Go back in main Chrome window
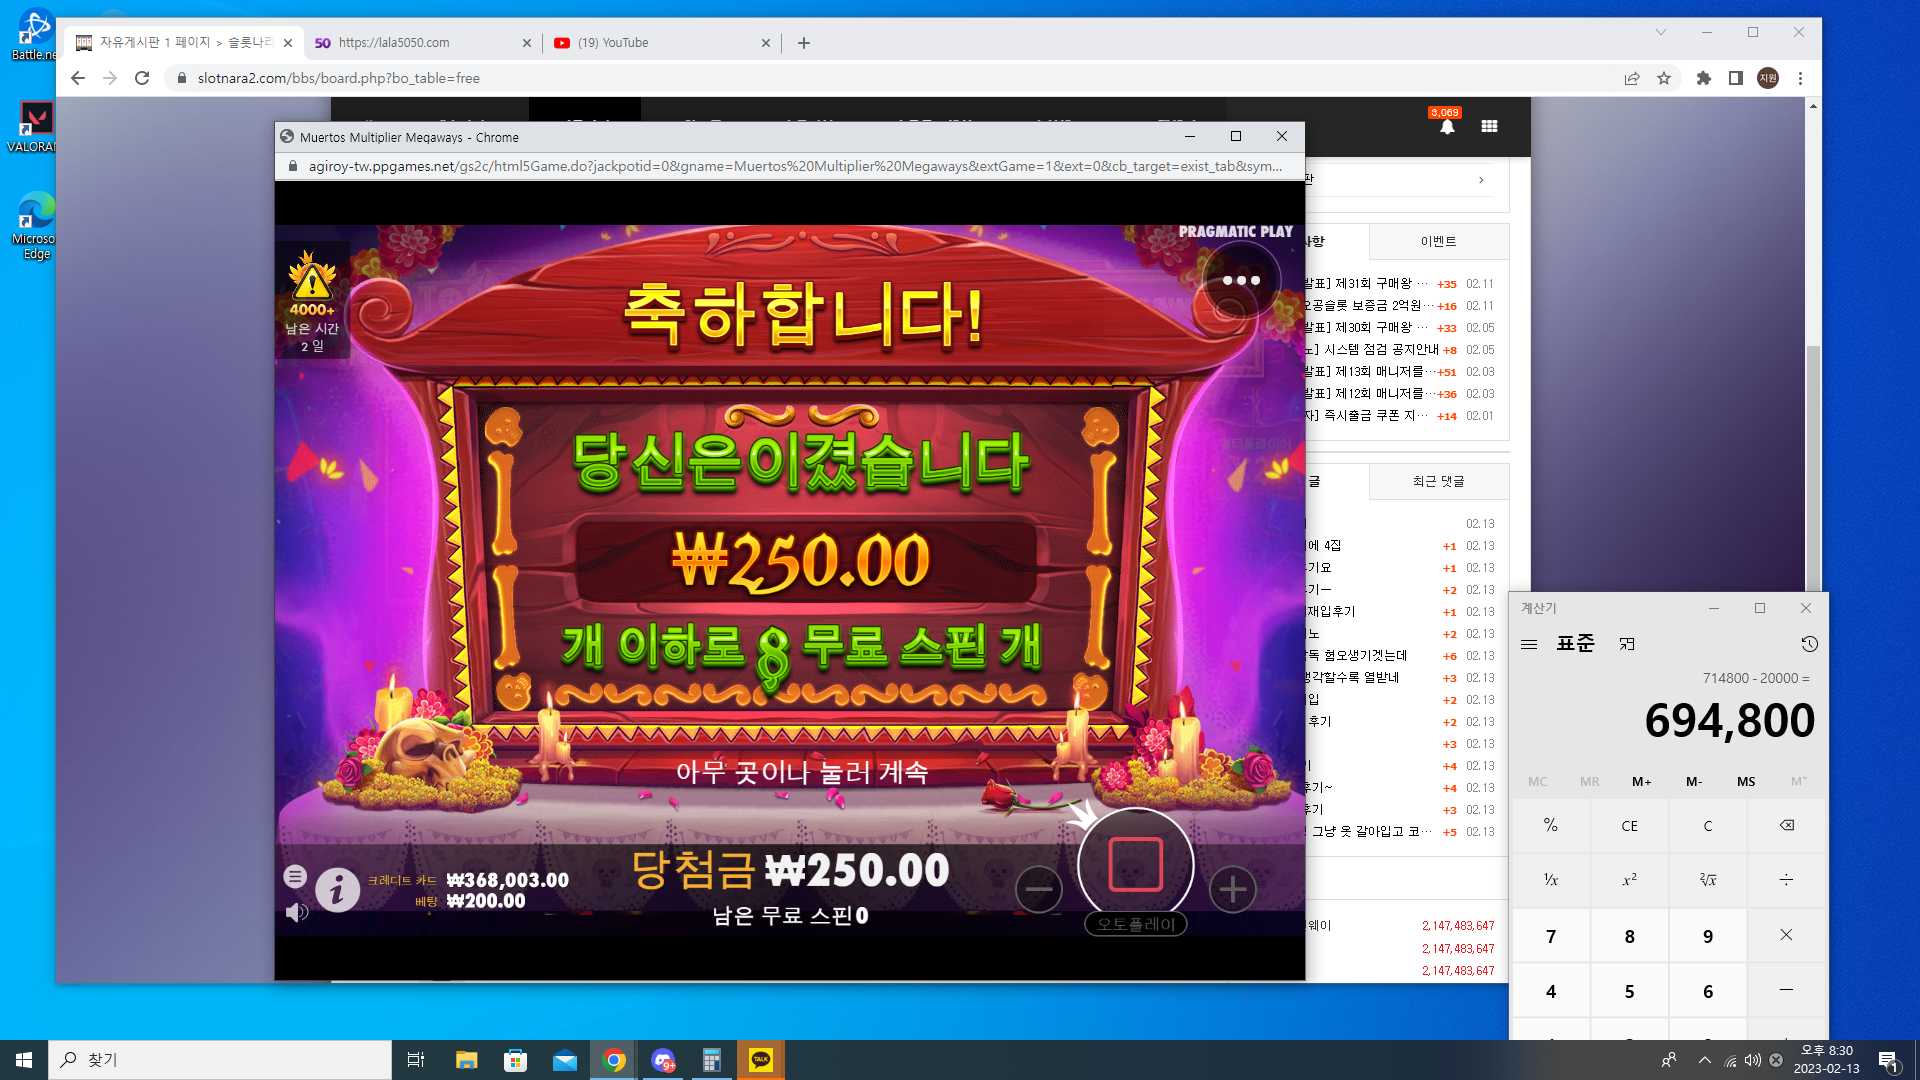 tap(78, 78)
